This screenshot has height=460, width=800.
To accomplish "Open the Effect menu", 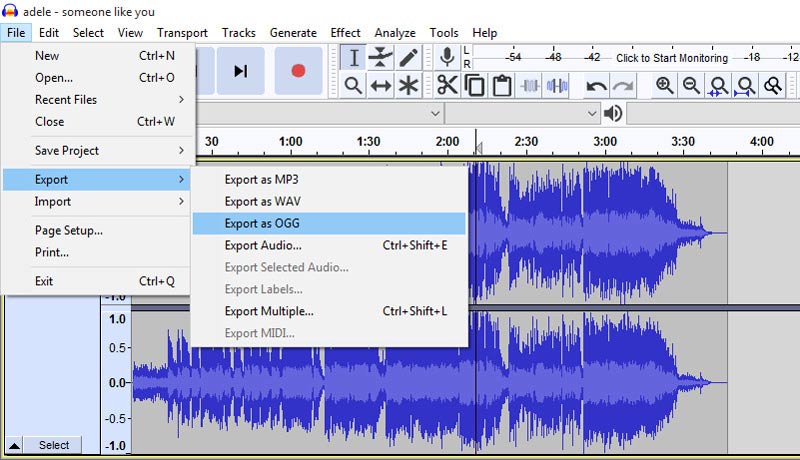I will coord(345,33).
